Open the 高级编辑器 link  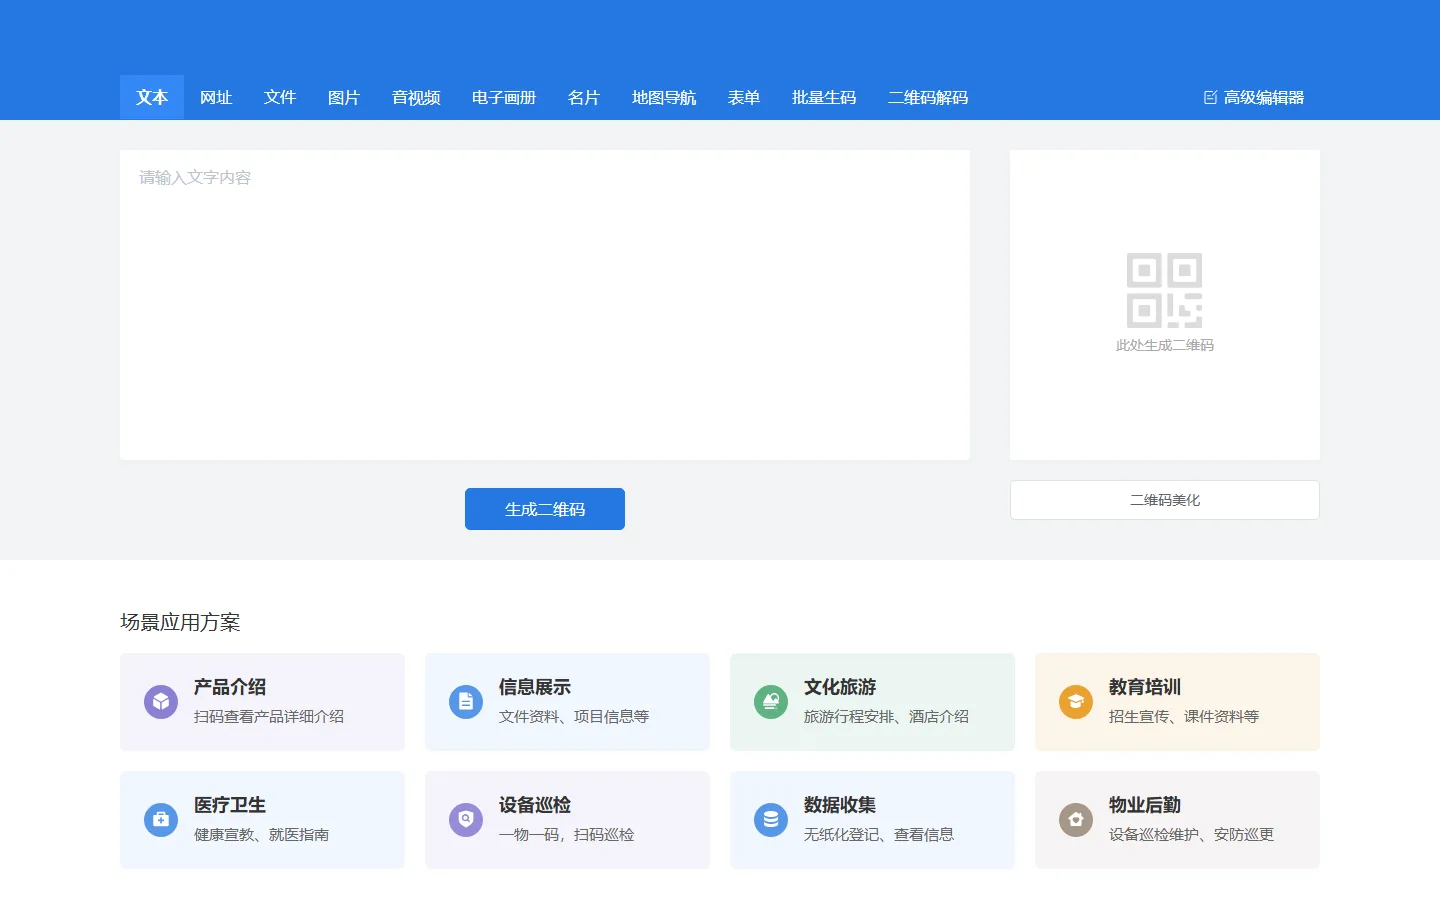pyautogui.click(x=1254, y=97)
